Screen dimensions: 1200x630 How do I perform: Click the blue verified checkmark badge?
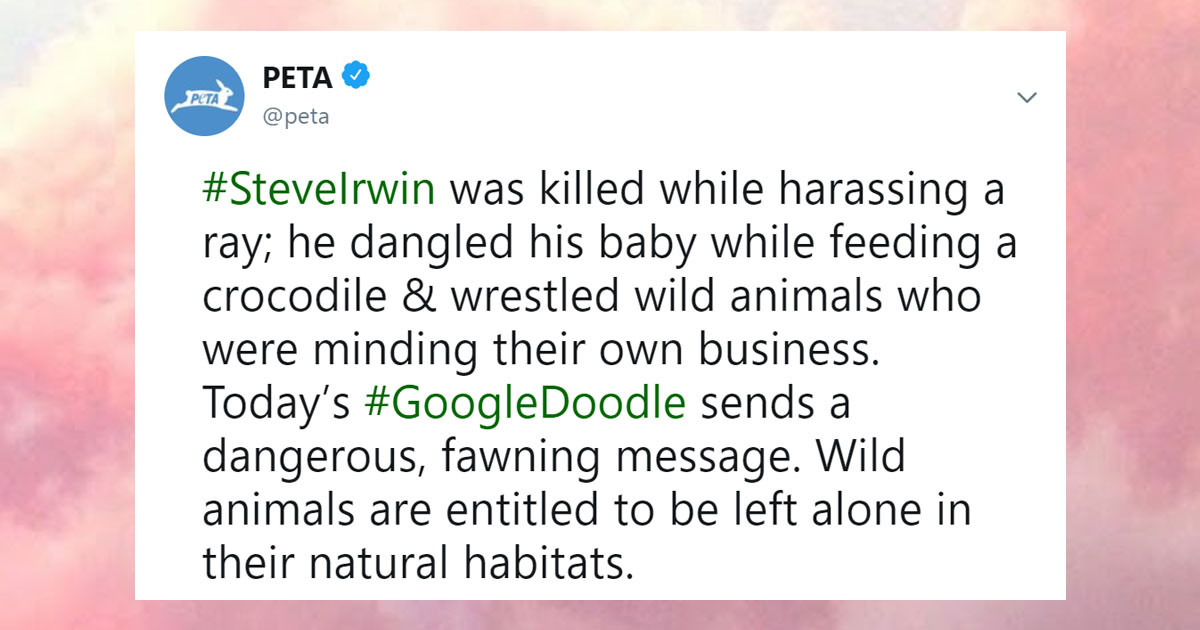tap(357, 77)
